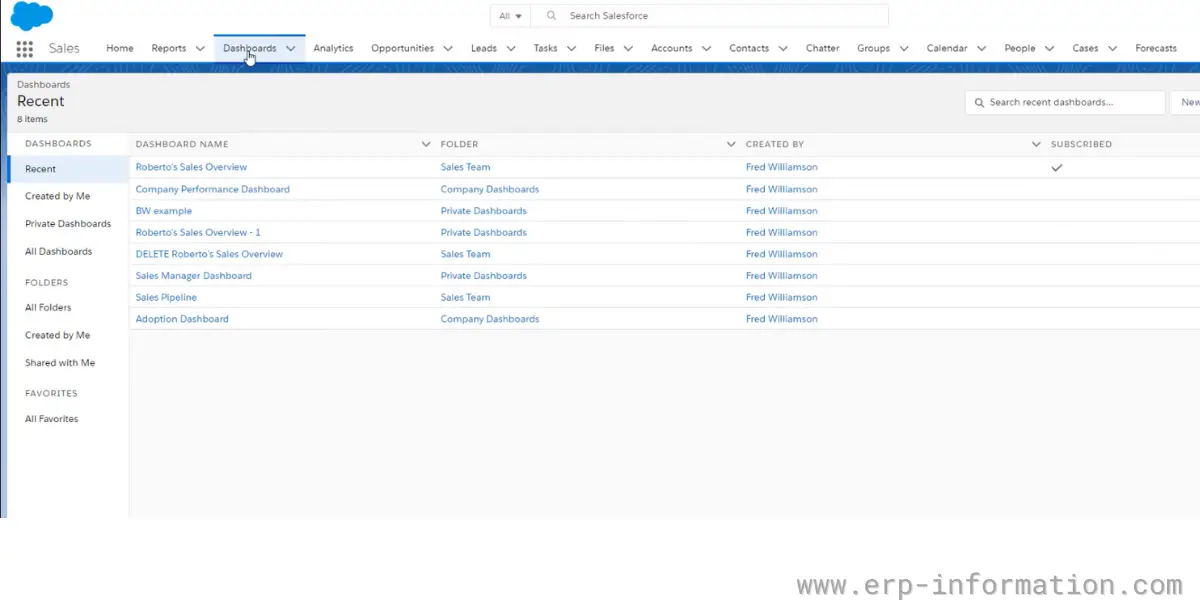Open Fred Williamson in Sales Pipeline row

click(x=781, y=297)
